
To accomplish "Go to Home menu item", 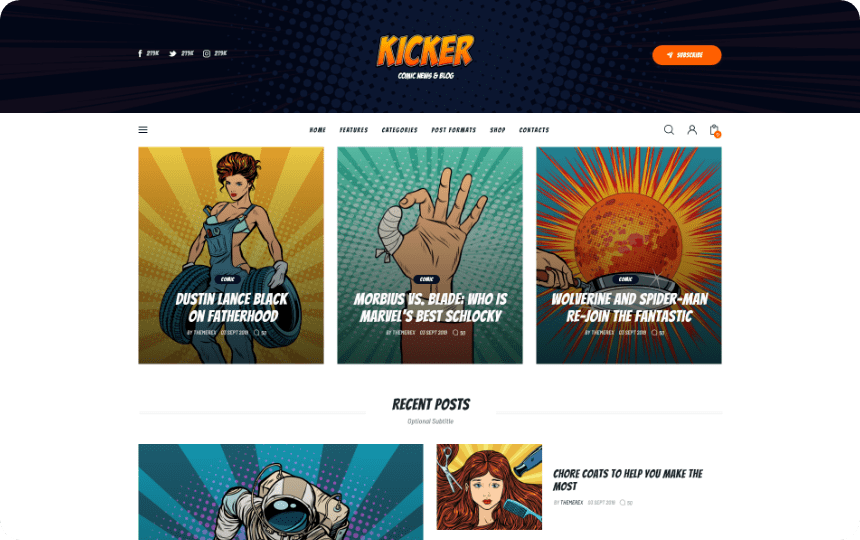I will tap(318, 130).
